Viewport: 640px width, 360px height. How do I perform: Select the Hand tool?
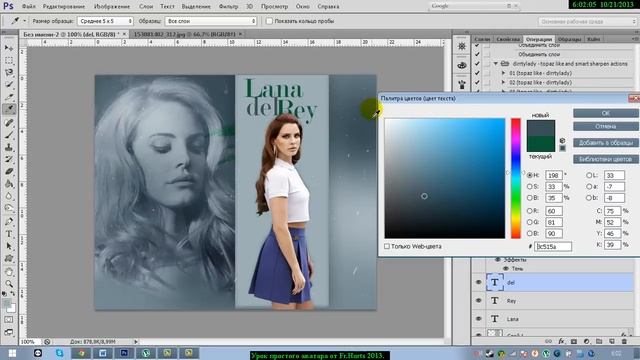pyautogui.click(x=9, y=272)
